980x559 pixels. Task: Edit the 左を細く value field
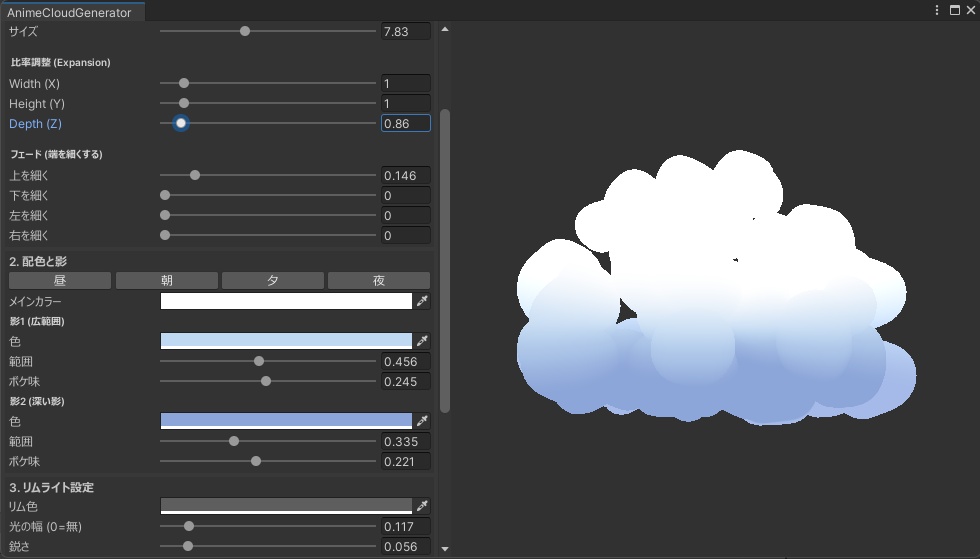(406, 216)
